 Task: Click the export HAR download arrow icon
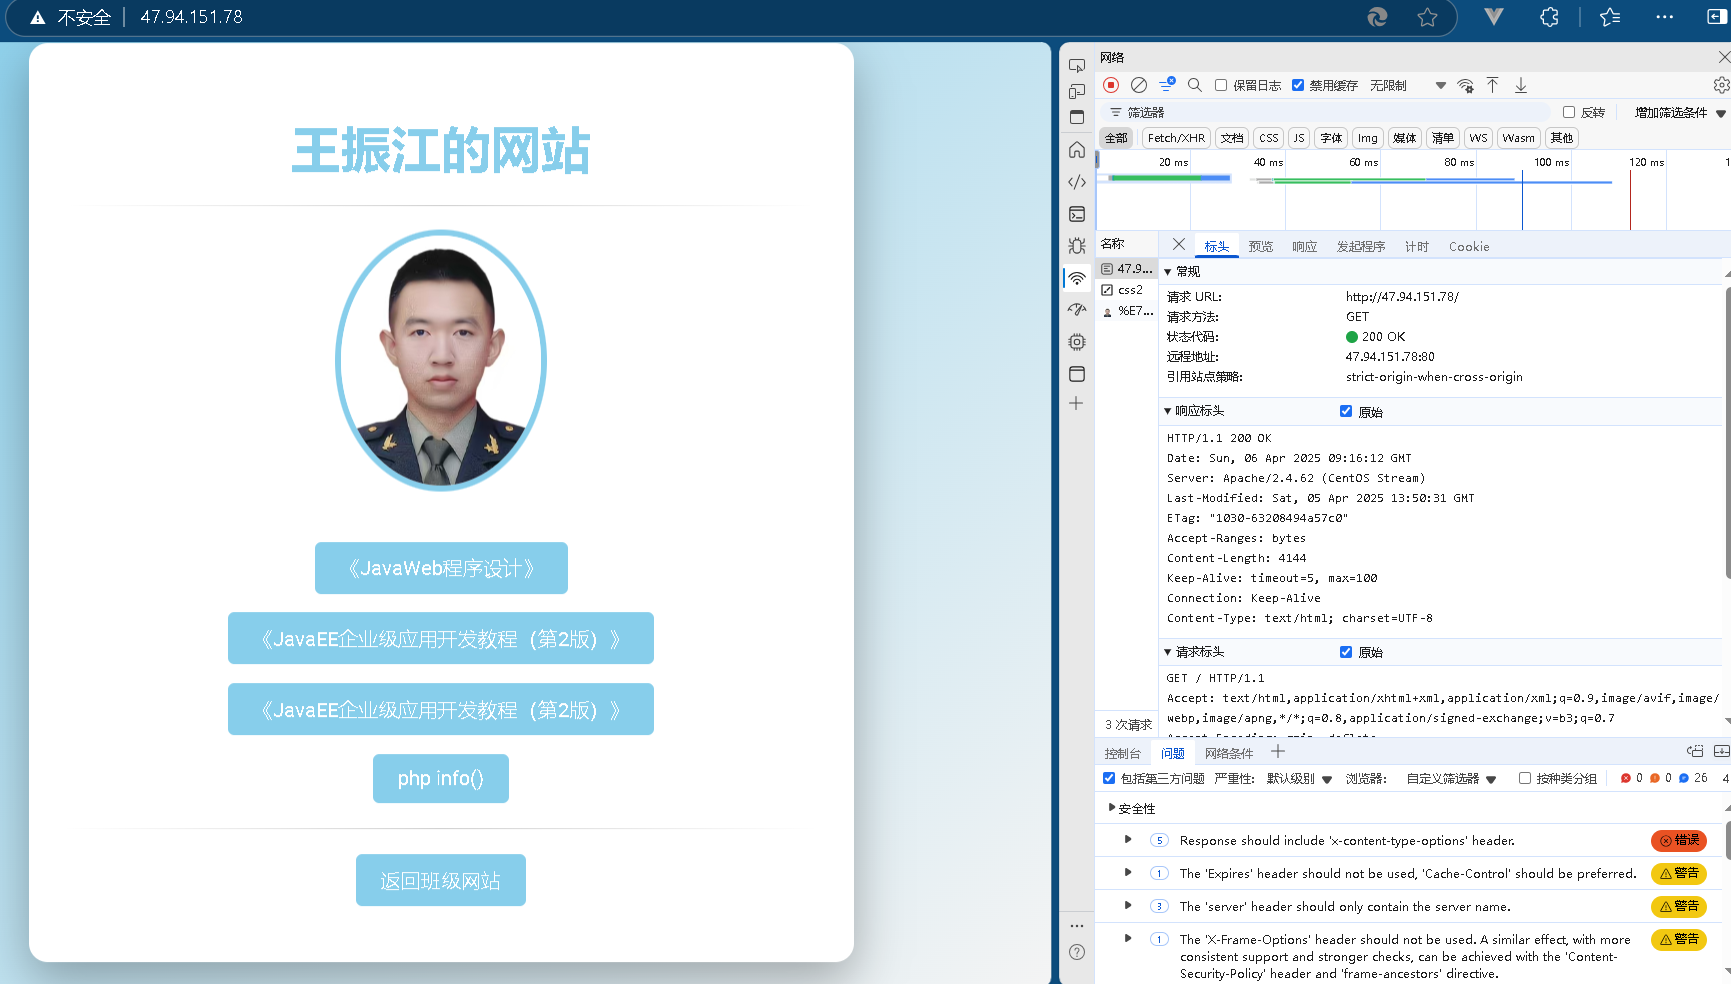click(1521, 85)
